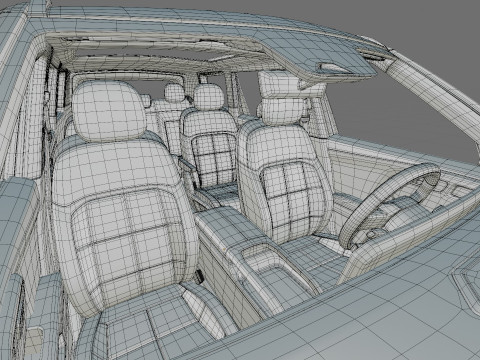Select the dark seat belt buckle by console
Screen dimensions: 480x360
[x=199, y=277]
